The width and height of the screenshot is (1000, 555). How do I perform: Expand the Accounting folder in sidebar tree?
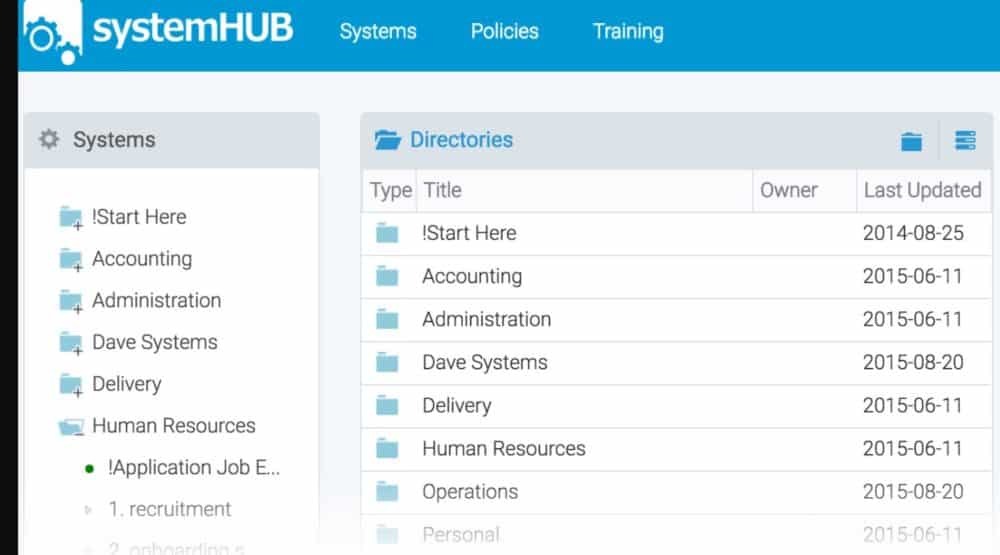(x=70, y=260)
